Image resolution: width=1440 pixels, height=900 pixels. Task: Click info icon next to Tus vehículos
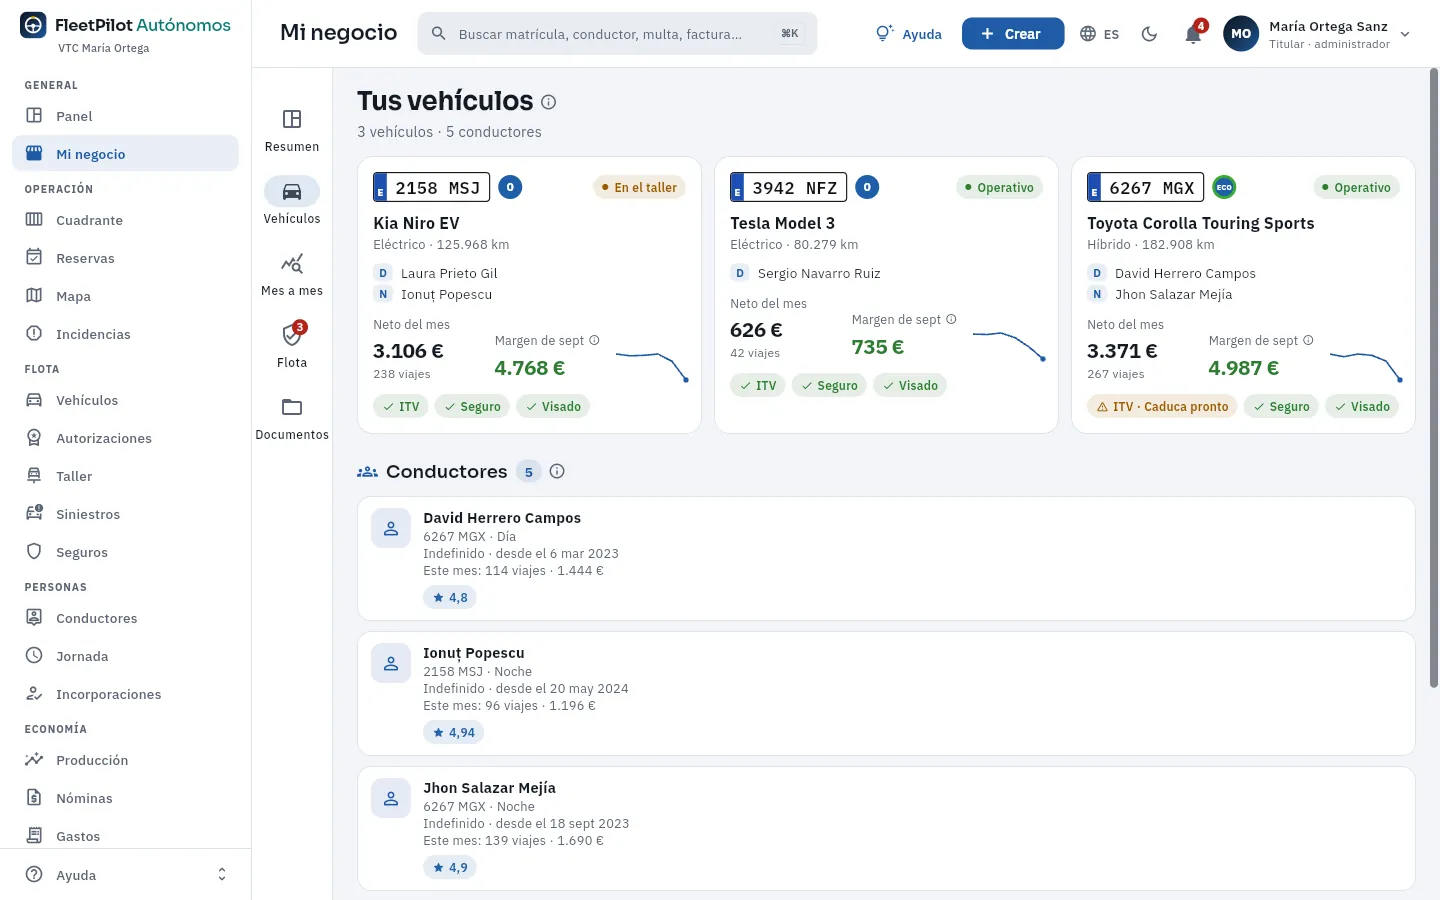click(548, 102)
